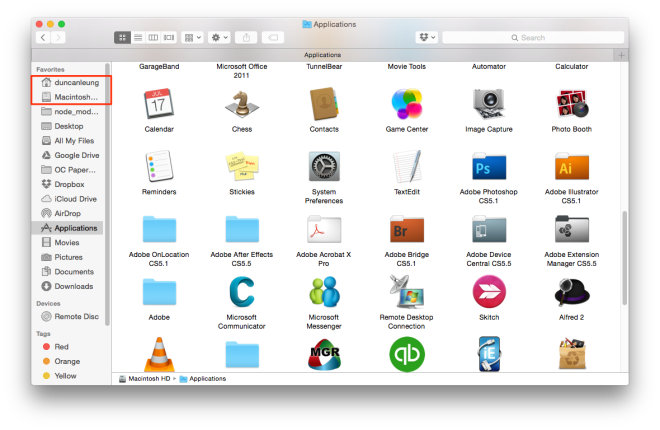
Task: Open Adobe OnLocation CS5.1 folder
Action: pos(159,229)
